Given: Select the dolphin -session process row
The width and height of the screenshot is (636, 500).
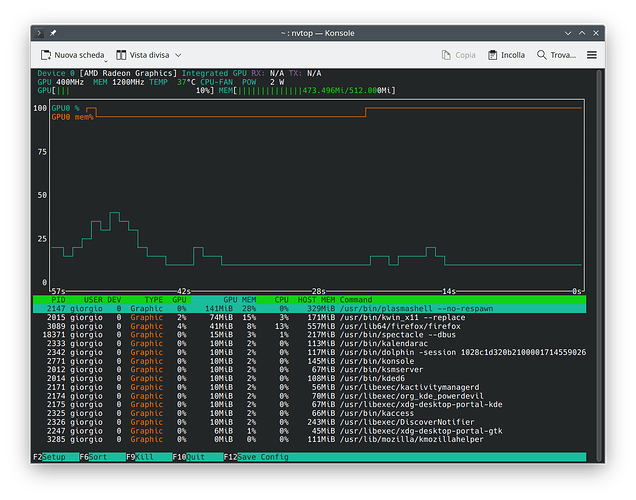Looking at the screenshot, I should 309,352.
